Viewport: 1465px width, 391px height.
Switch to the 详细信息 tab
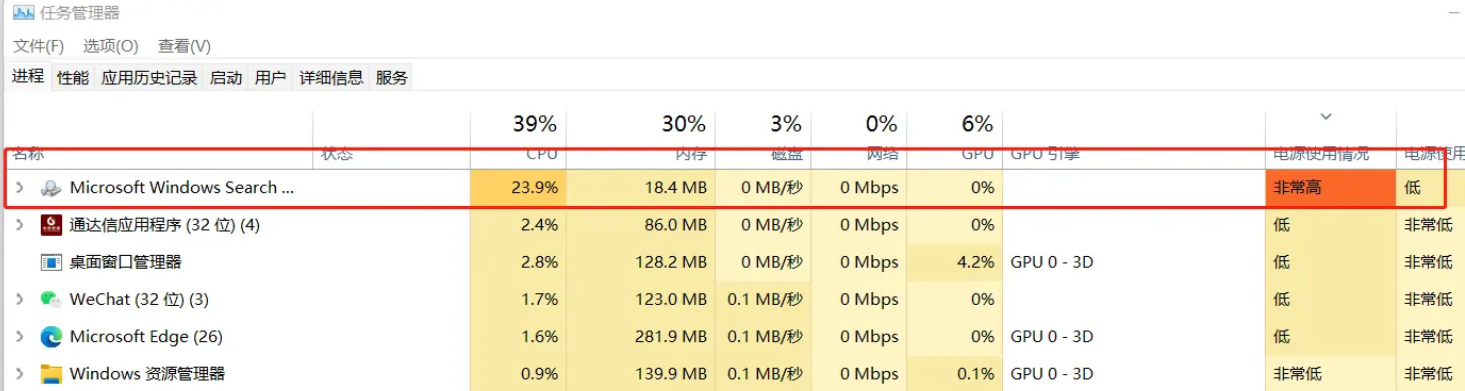(x=332, y=78)
